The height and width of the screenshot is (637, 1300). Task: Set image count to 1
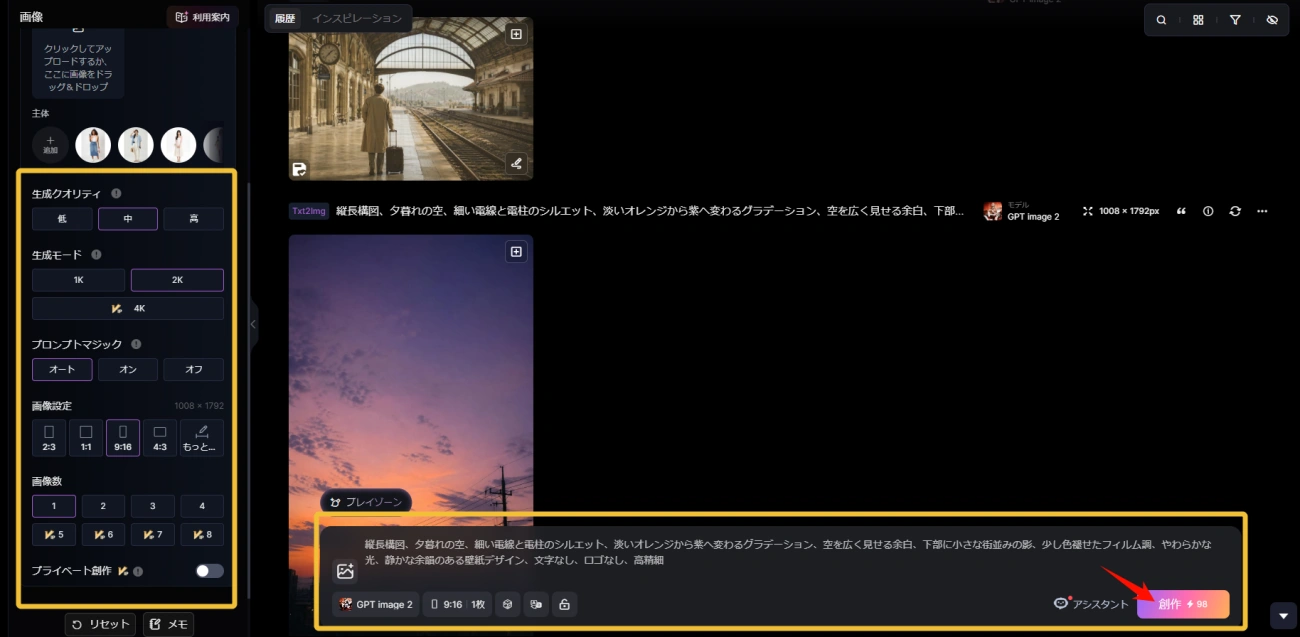[x=54, y=506]
